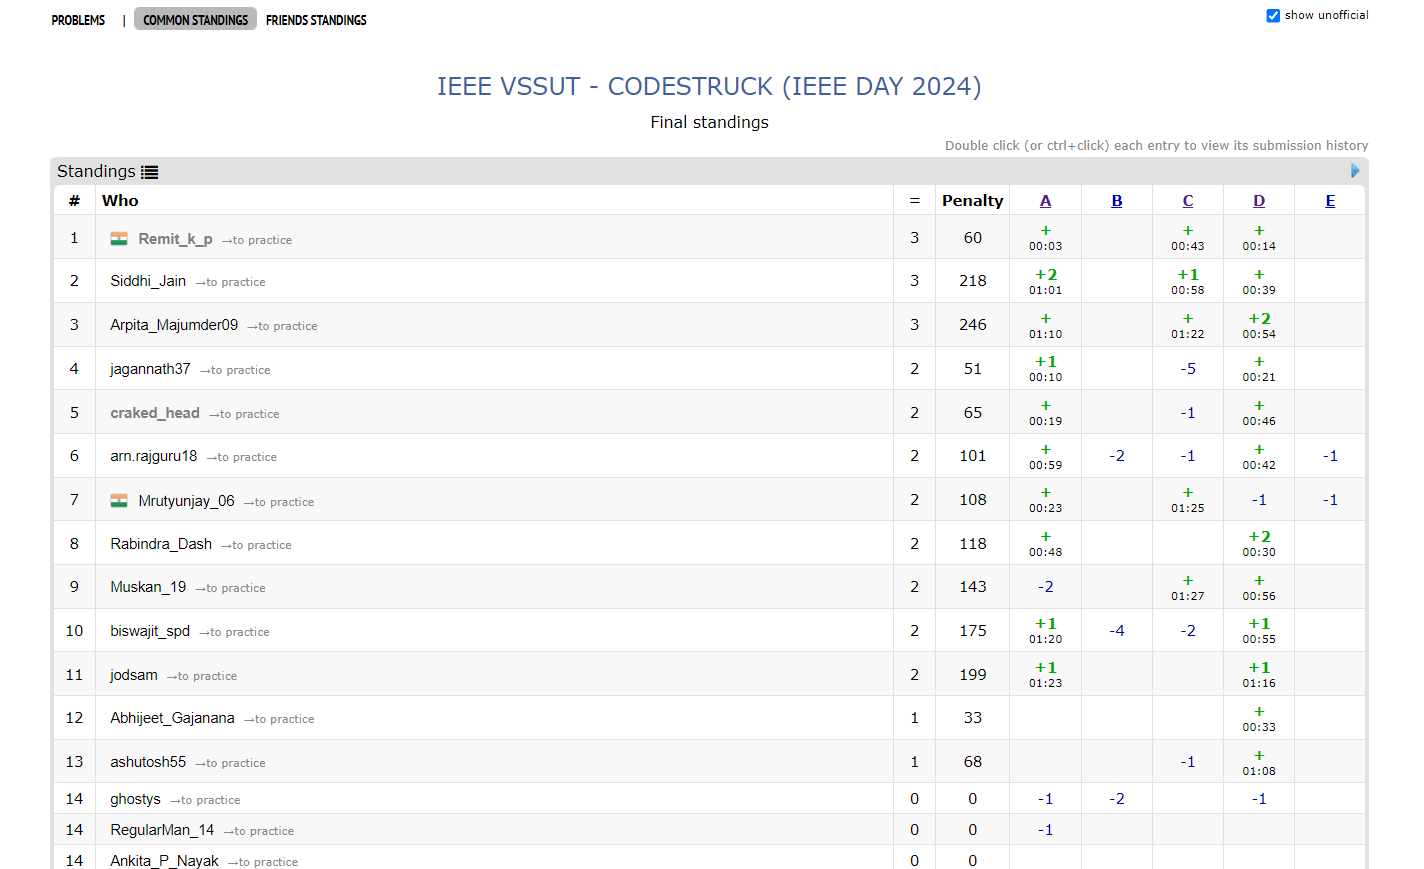Image resolution: width=1424 pixels, height=869 pixels.
Task: Click the Standings list icon
Action: (150, 172)
